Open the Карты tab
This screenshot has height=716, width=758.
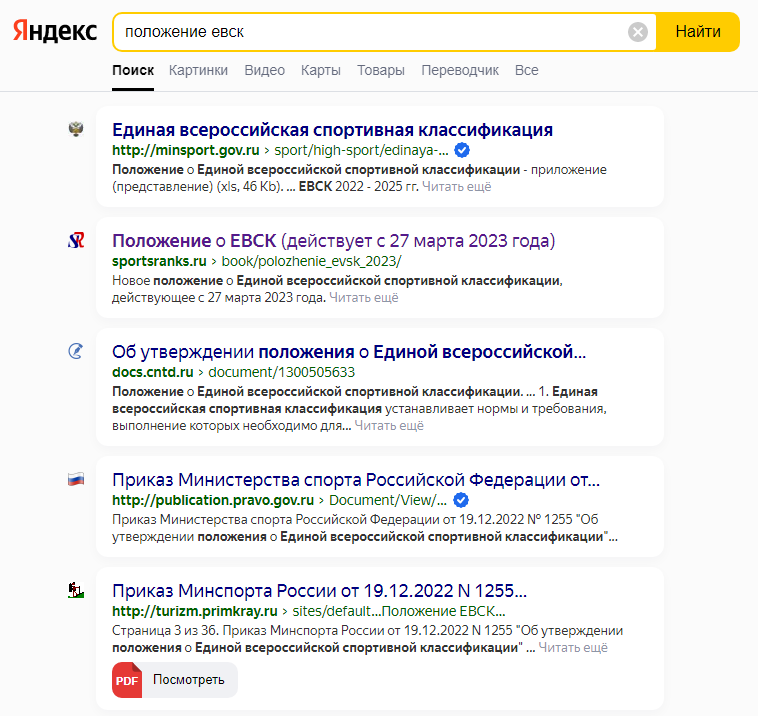[321, 70]
